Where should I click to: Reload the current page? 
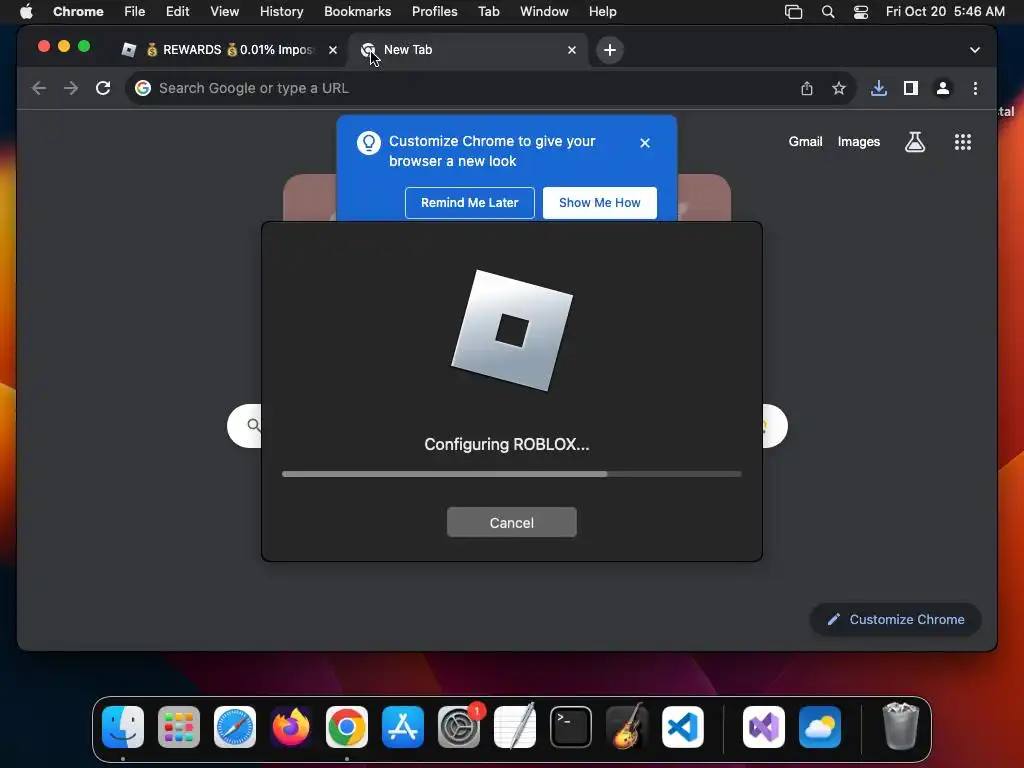pos(103,88)
